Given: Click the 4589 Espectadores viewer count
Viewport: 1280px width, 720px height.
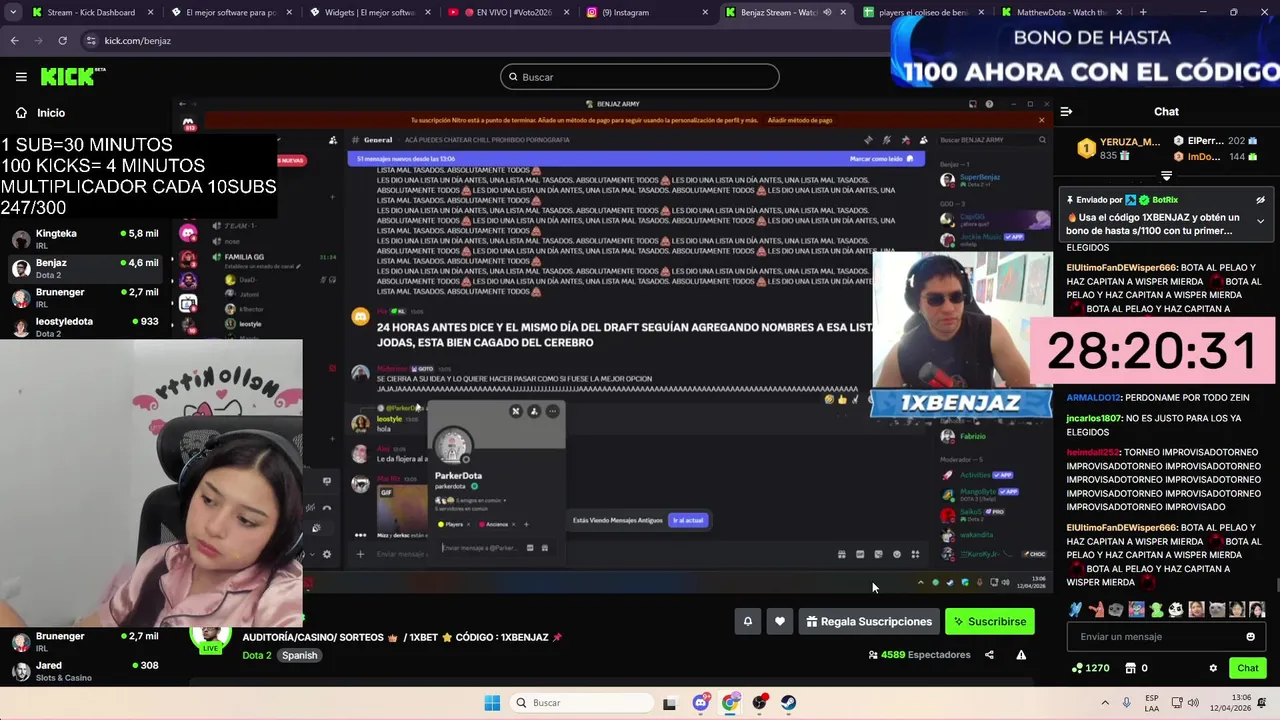Looking at the screenshot, I should [919, 655].
